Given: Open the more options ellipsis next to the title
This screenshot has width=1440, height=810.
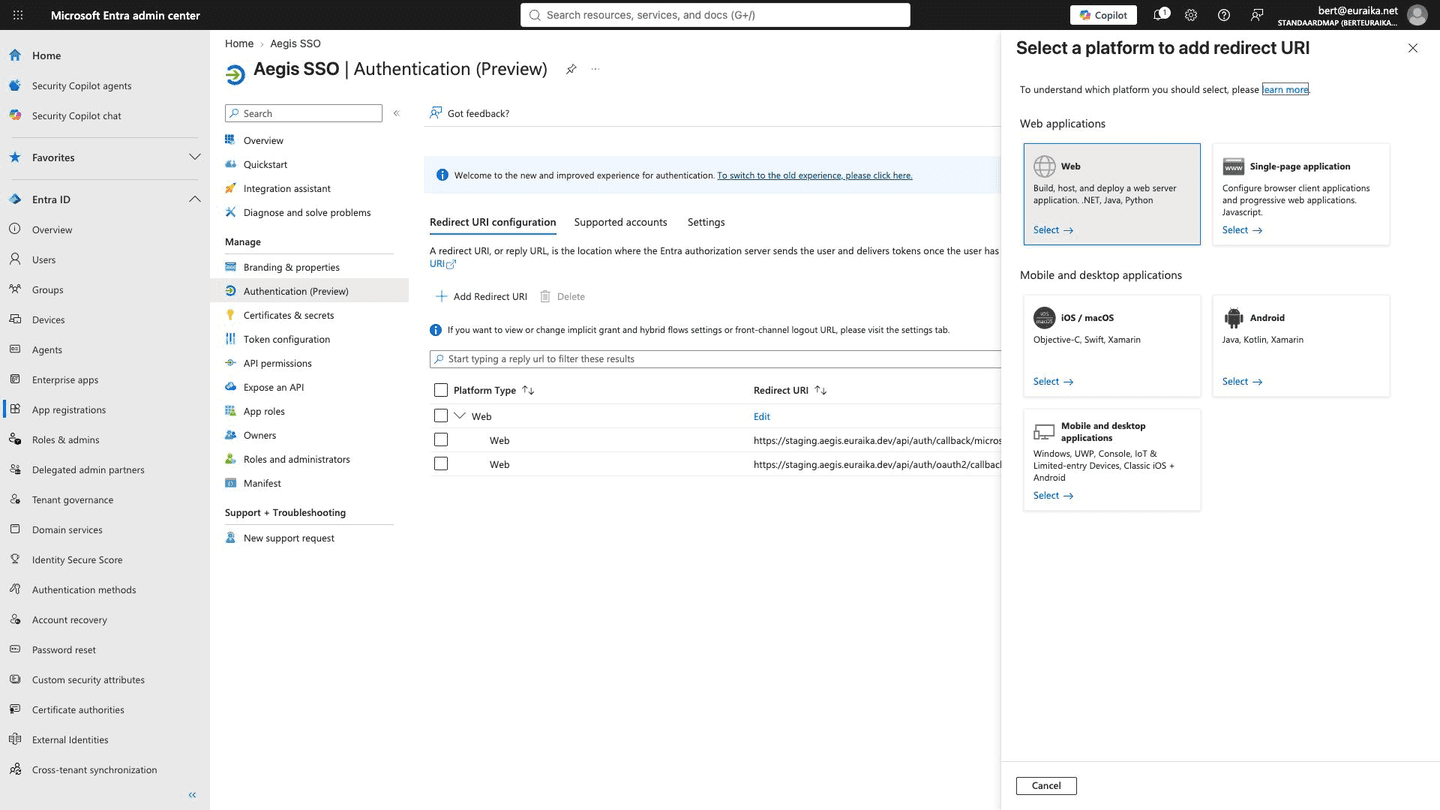Looking at the screenshot, I should point(595,69).
